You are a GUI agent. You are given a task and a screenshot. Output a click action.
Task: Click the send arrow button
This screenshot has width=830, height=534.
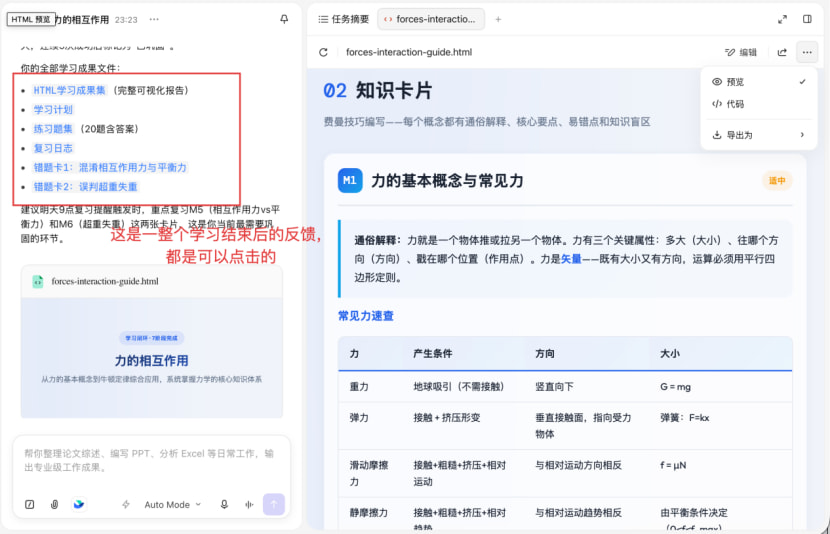[x=274, y=504]
